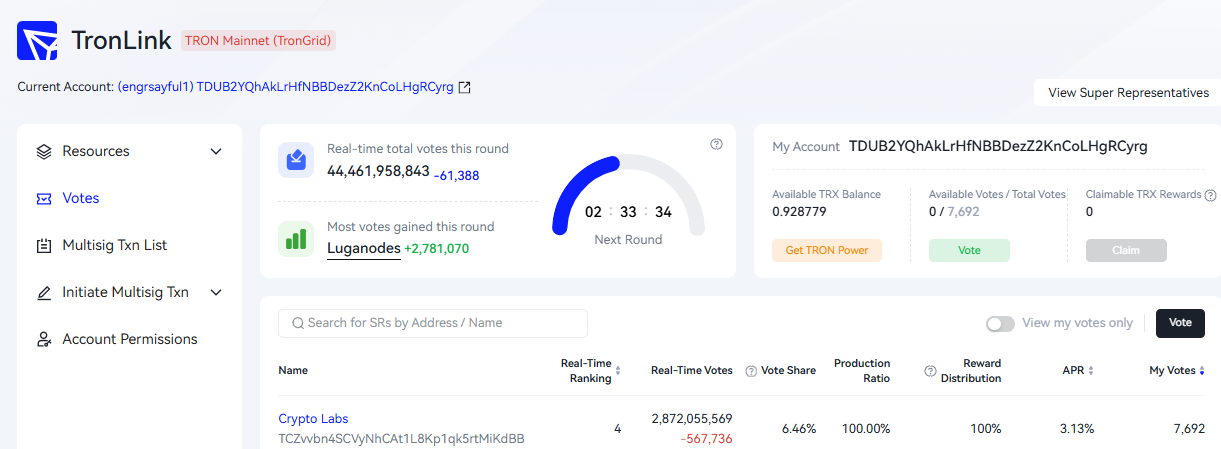The height and width of the screenshot is (449, 1221).
Task: Open help icon beside Claimable TRX Rewards
Action: [x=1210, y=195]
